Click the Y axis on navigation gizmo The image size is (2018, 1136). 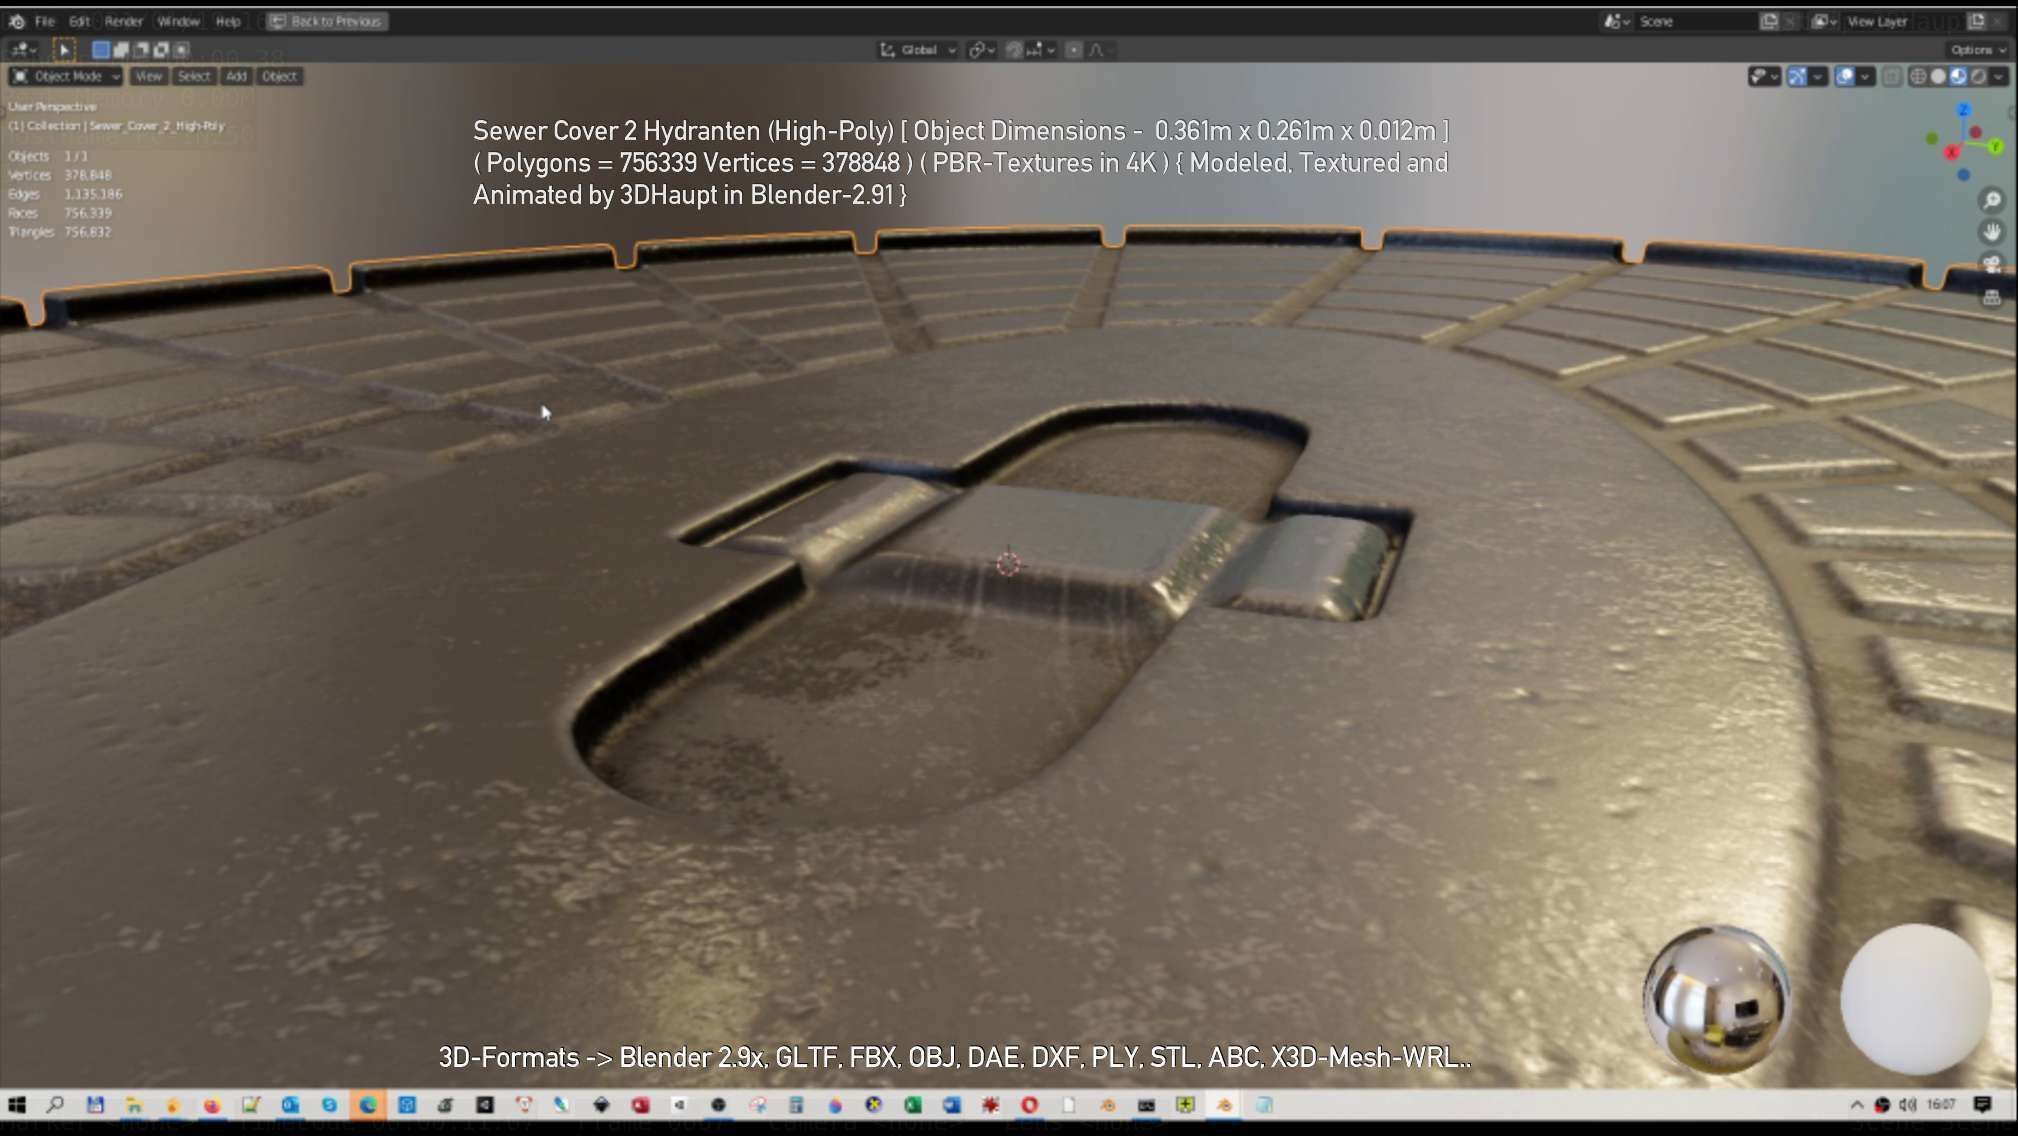click(1996, 147)
